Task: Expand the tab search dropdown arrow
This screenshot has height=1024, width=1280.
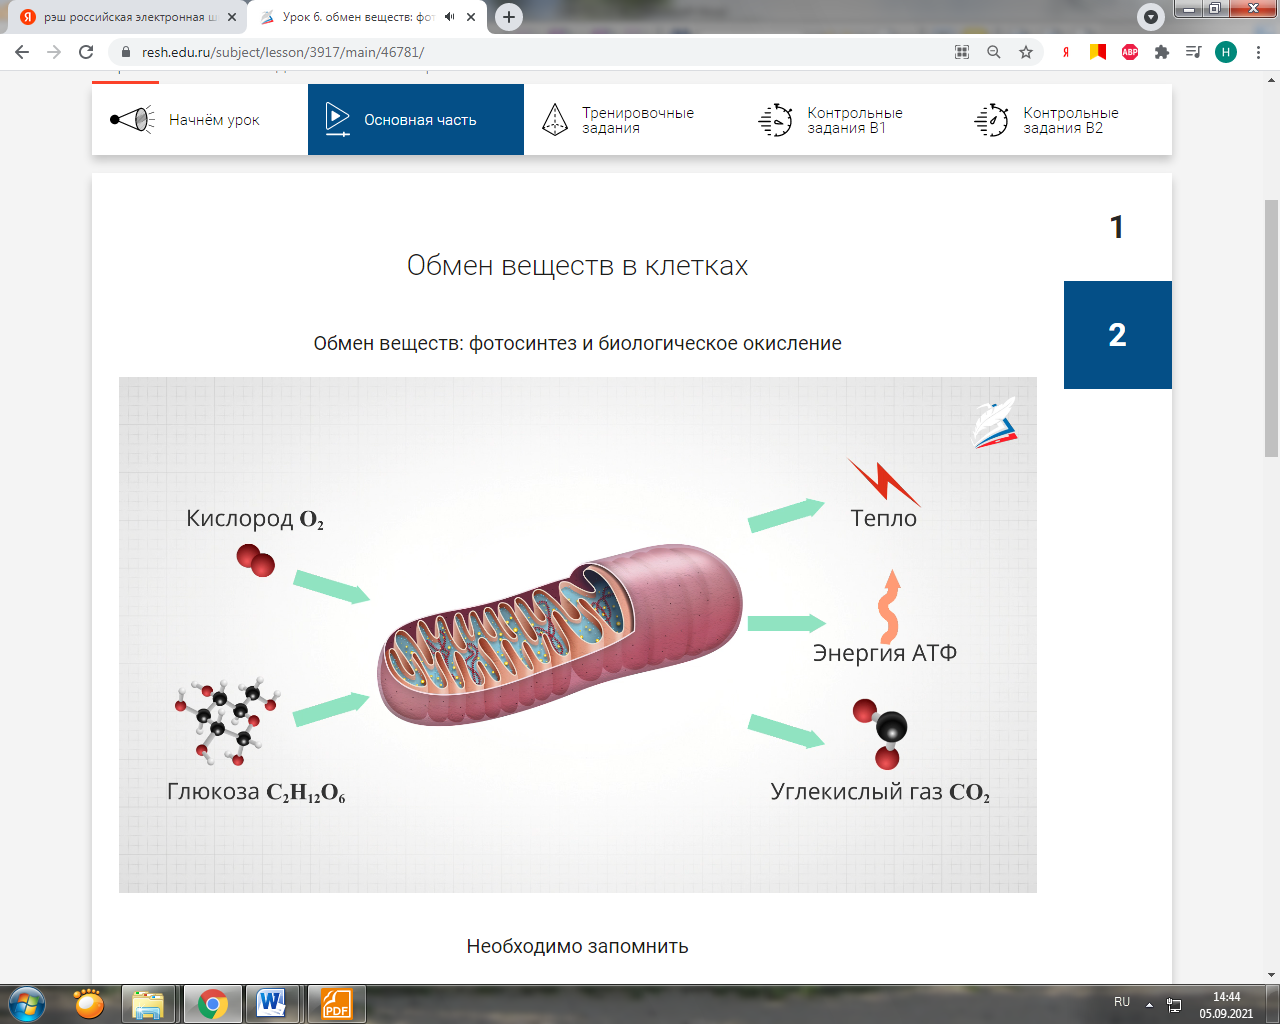Action: [1151, 17]
